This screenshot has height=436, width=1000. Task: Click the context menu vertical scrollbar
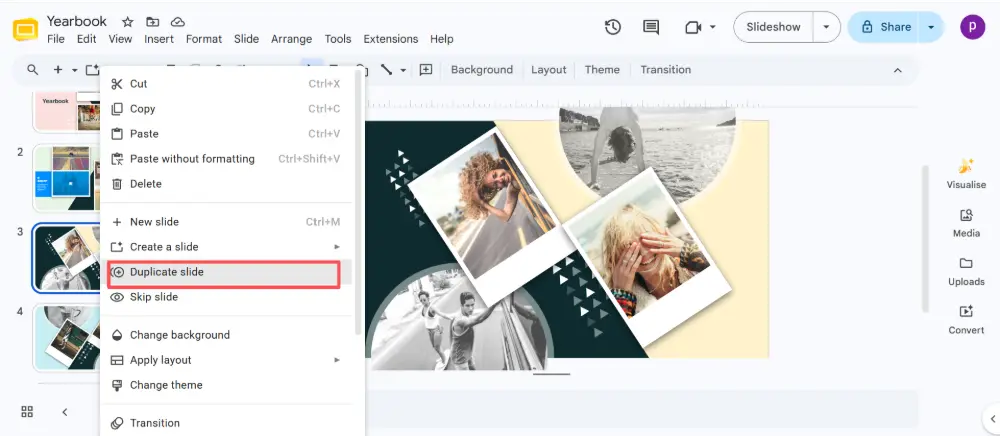358,204
